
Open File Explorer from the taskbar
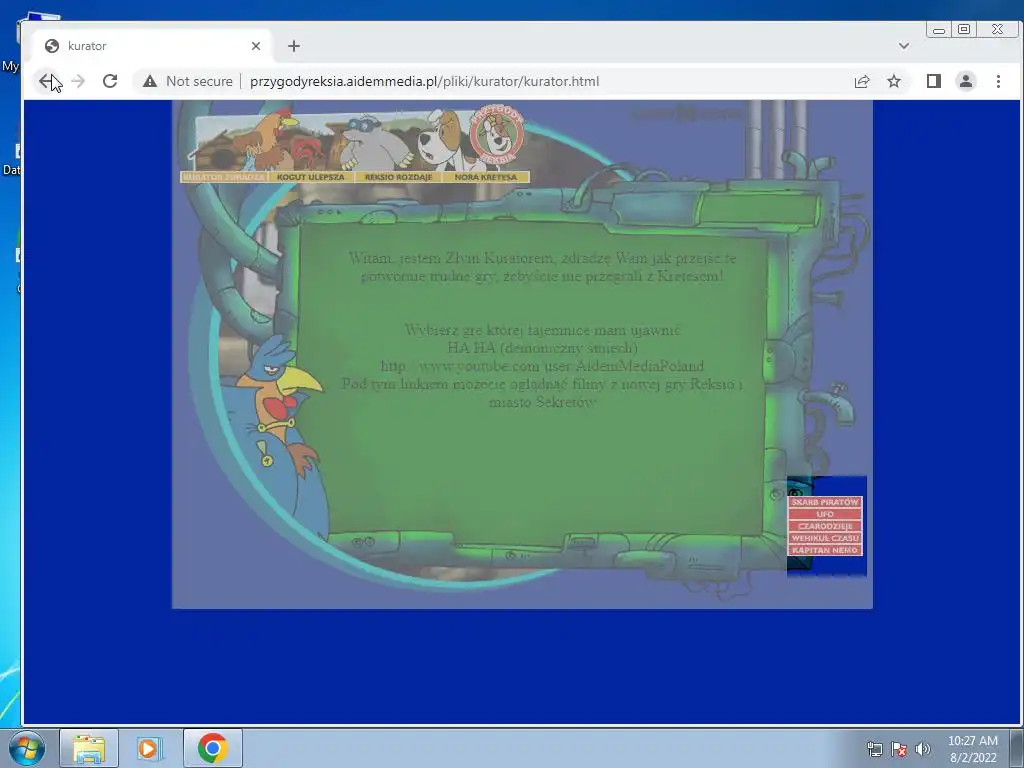[x=89, y=748]
